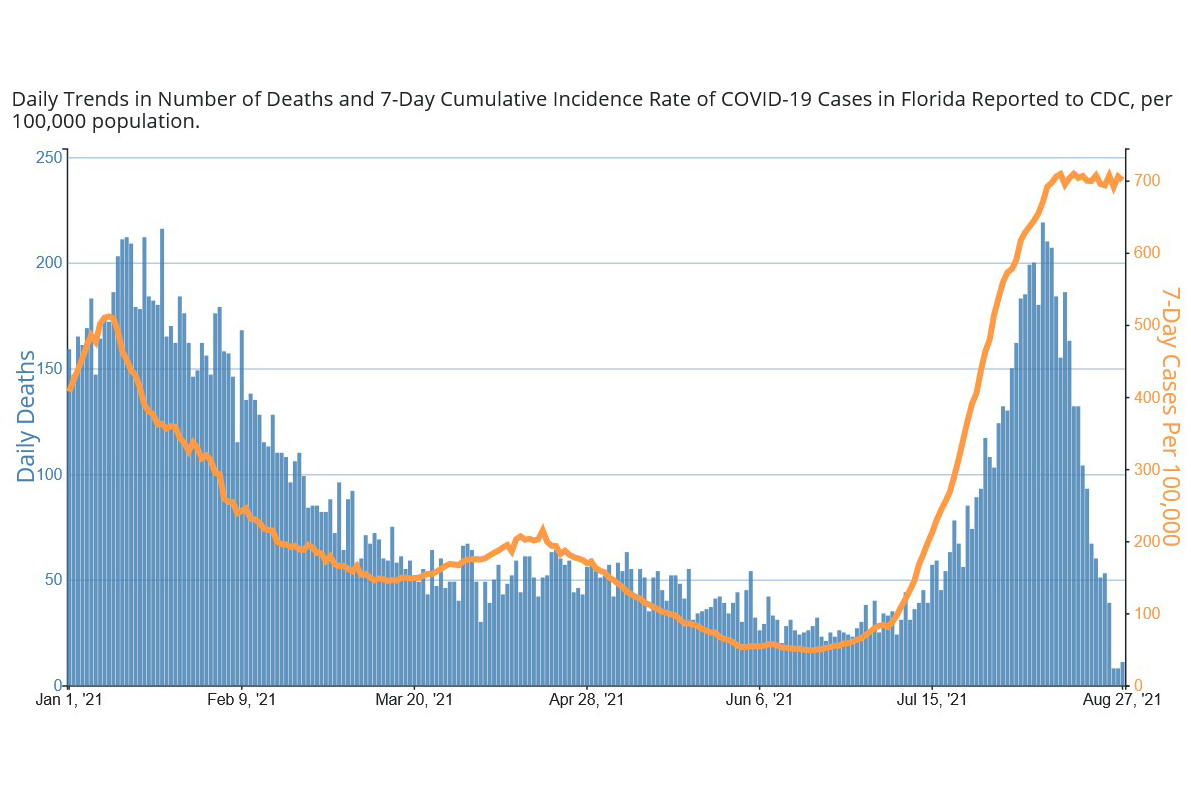The height and width of the screenshot is (794, 1191).
Task: Pick the Apr 28, '21 date label
Action: tap(587, 701)
